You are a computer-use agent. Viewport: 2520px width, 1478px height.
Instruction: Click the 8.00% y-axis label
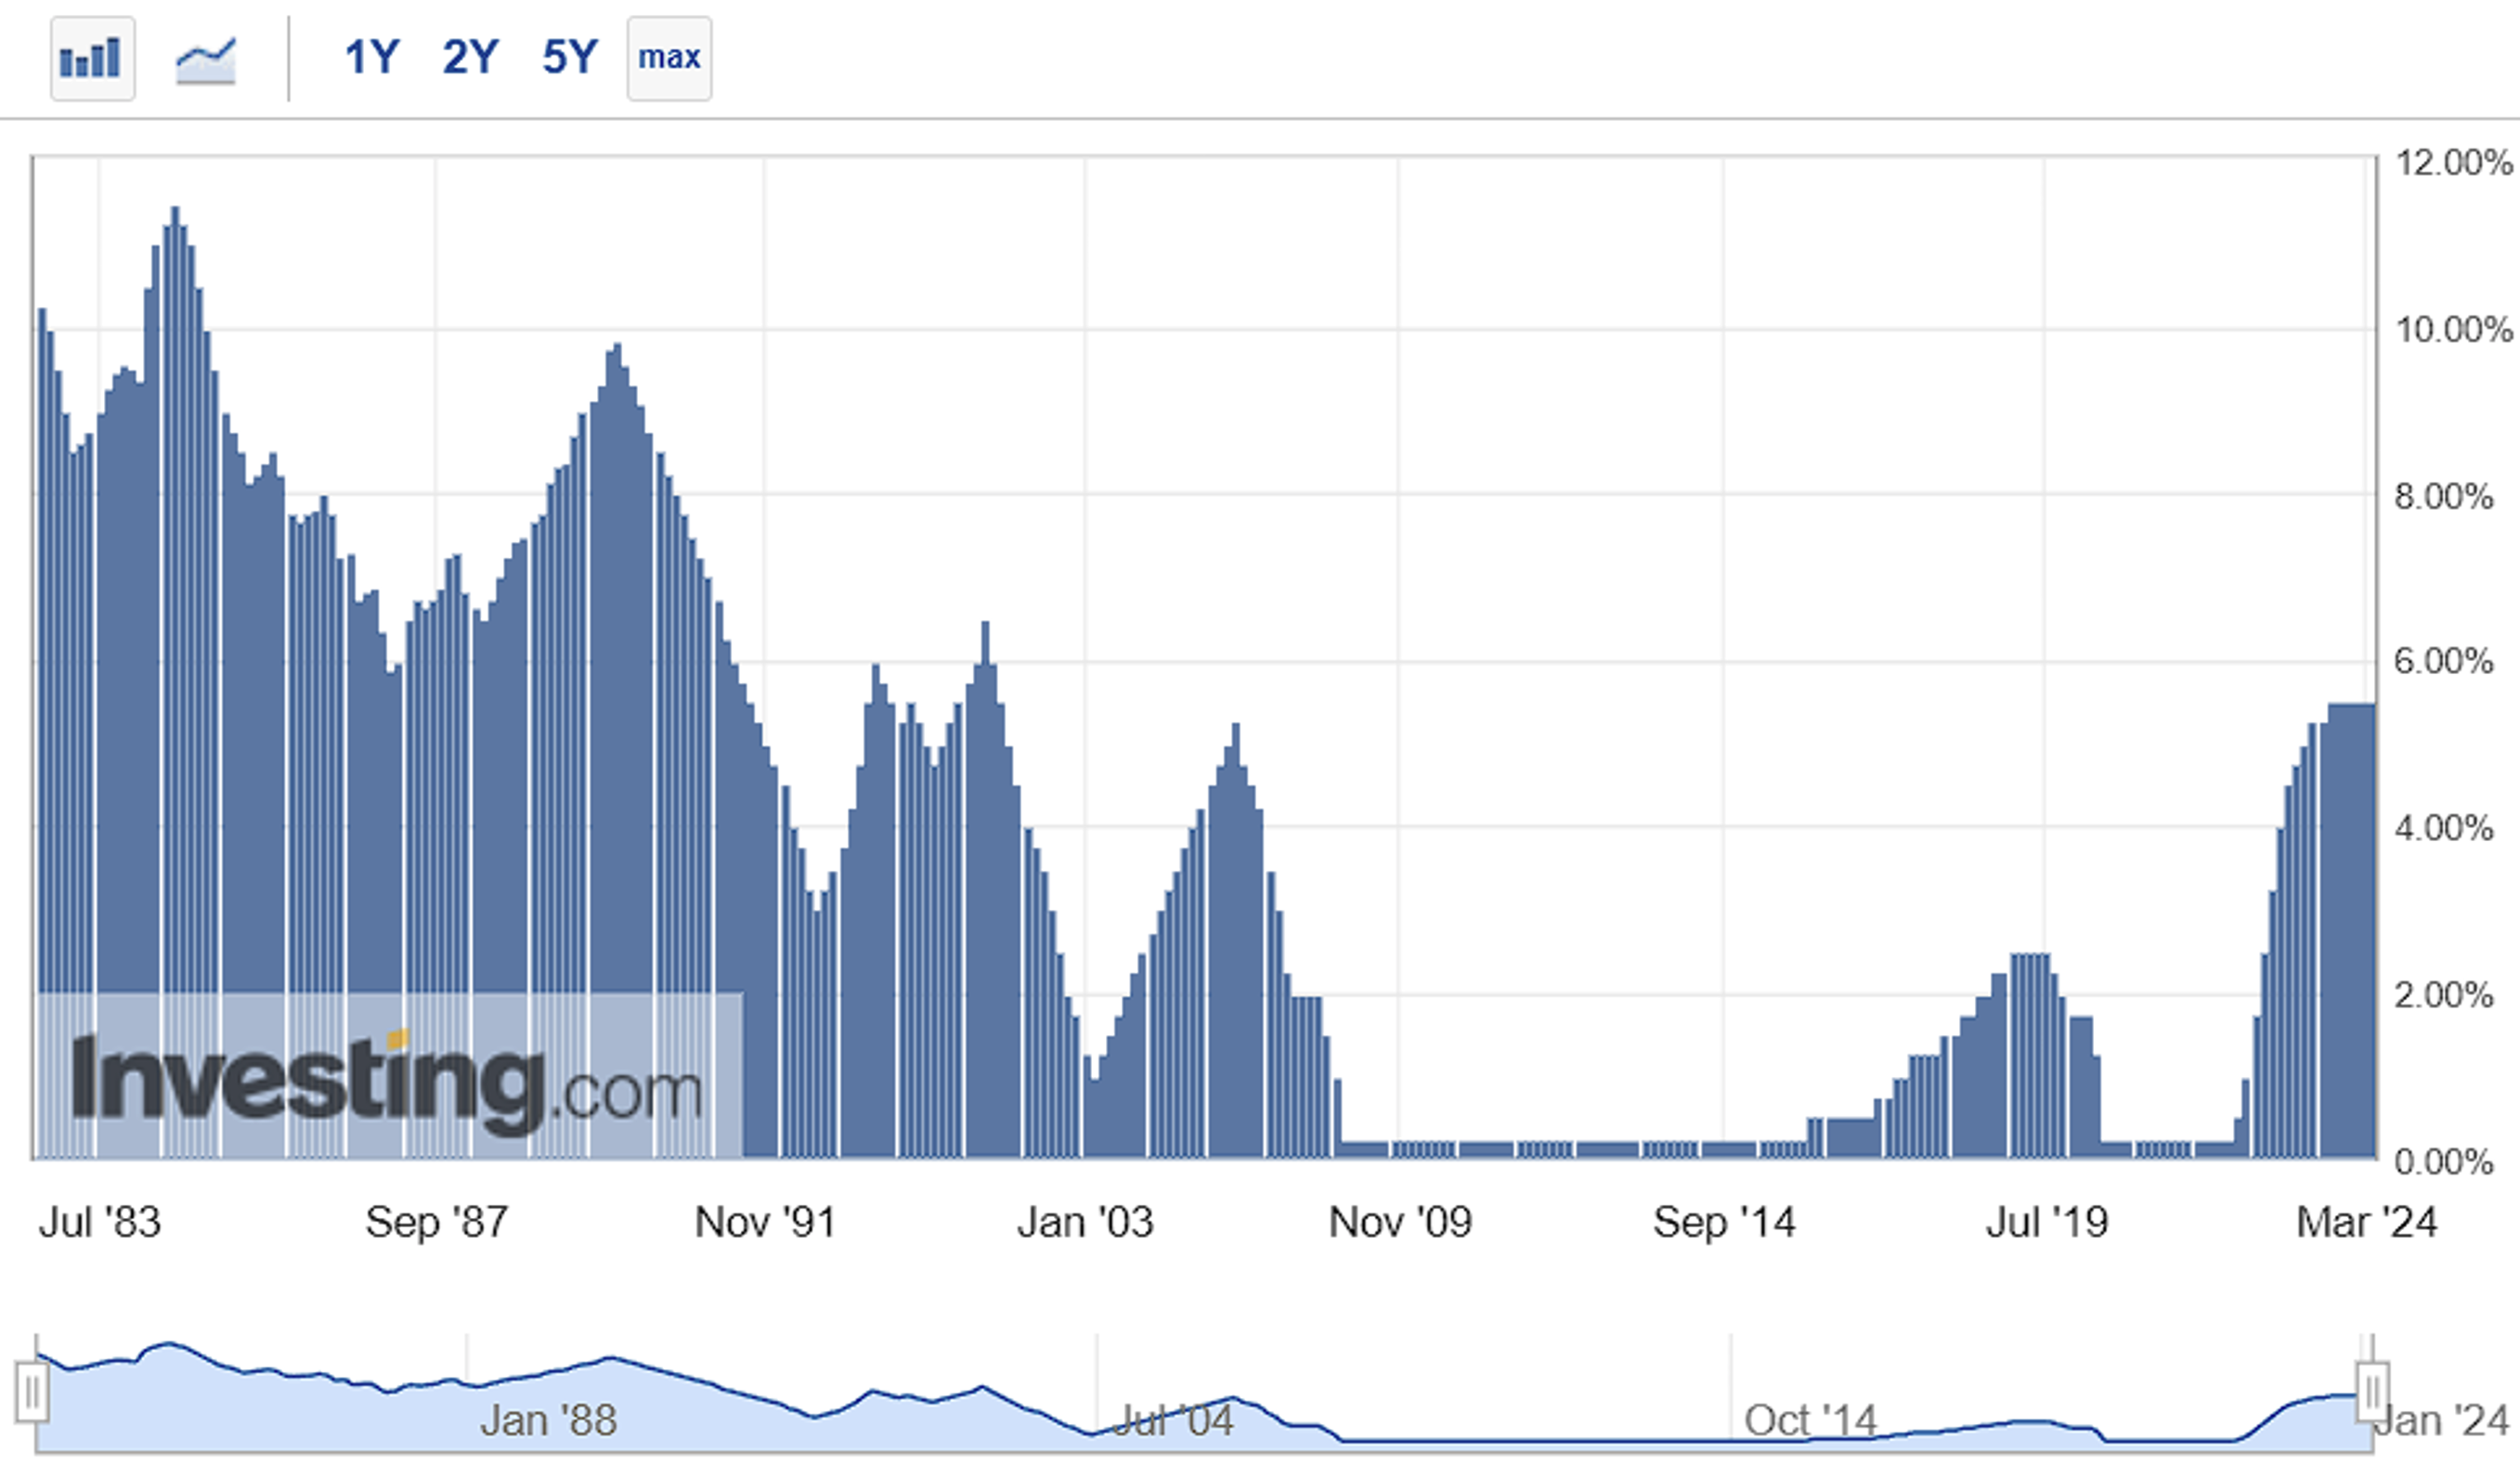pos(2443,496)
